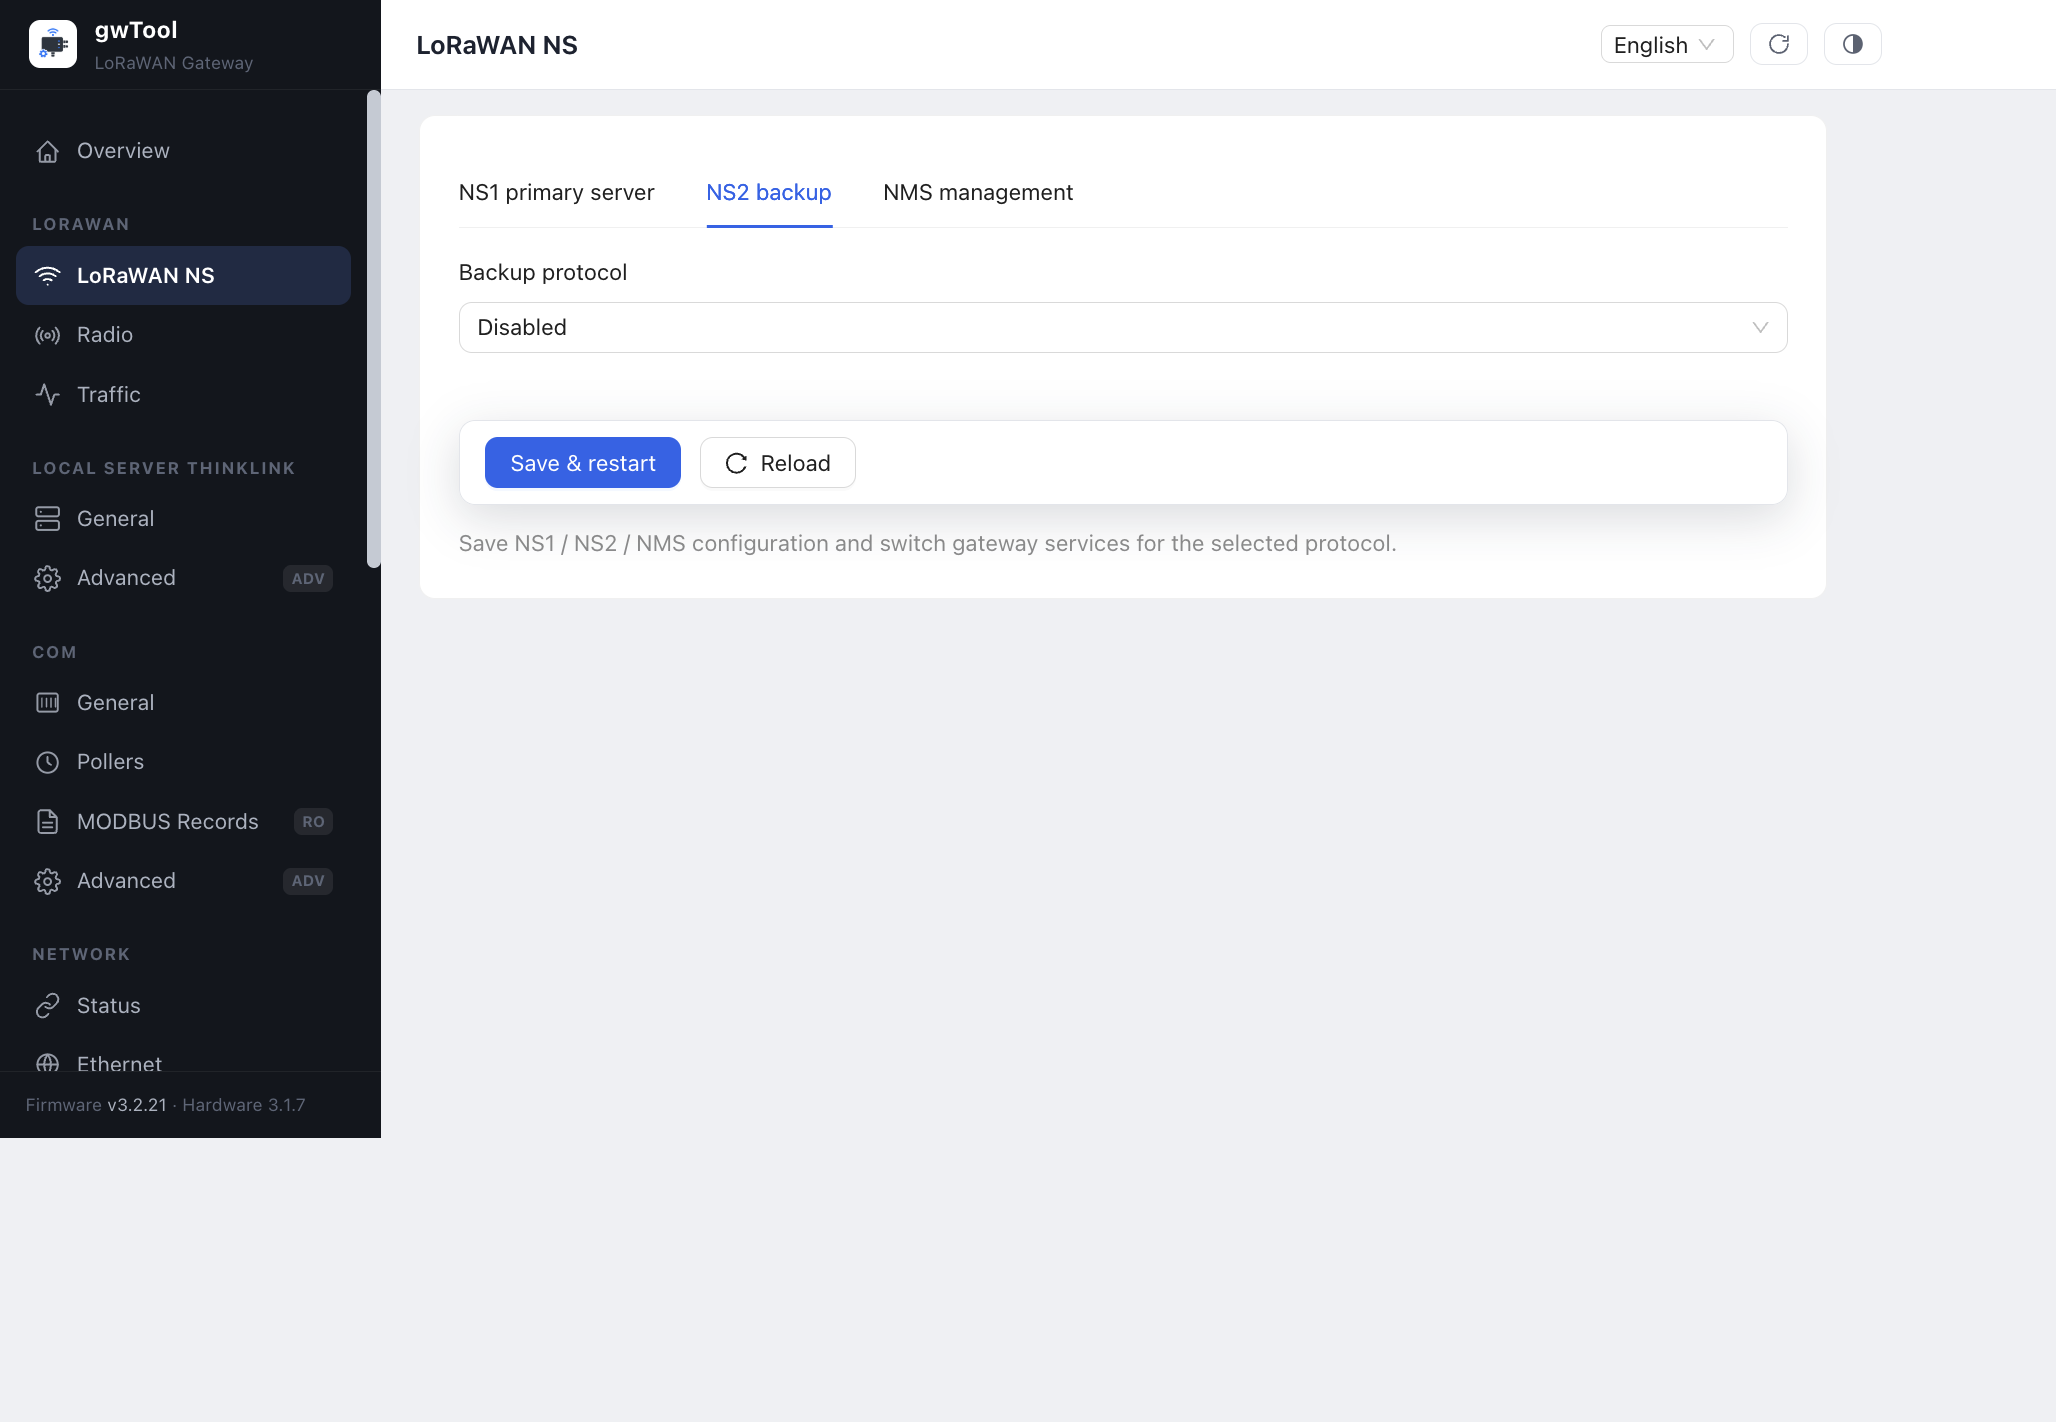The width and height of the screenshot is (2056, 1422).
Task: Open Traffic via its pulse icon
Action: click(47, 395)
